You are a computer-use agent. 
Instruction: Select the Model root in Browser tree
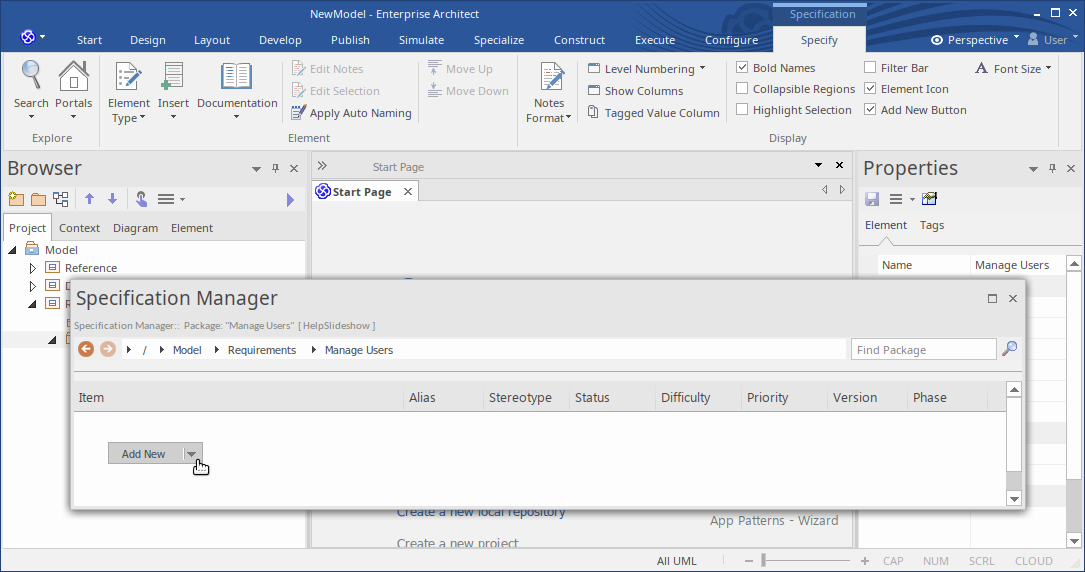click(61, 250)
